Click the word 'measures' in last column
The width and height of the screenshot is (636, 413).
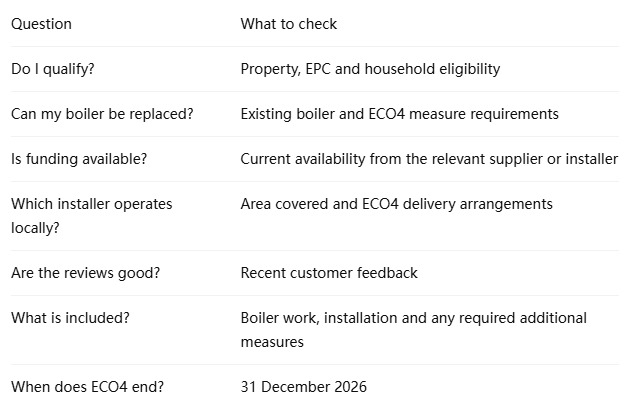(272, 342)
